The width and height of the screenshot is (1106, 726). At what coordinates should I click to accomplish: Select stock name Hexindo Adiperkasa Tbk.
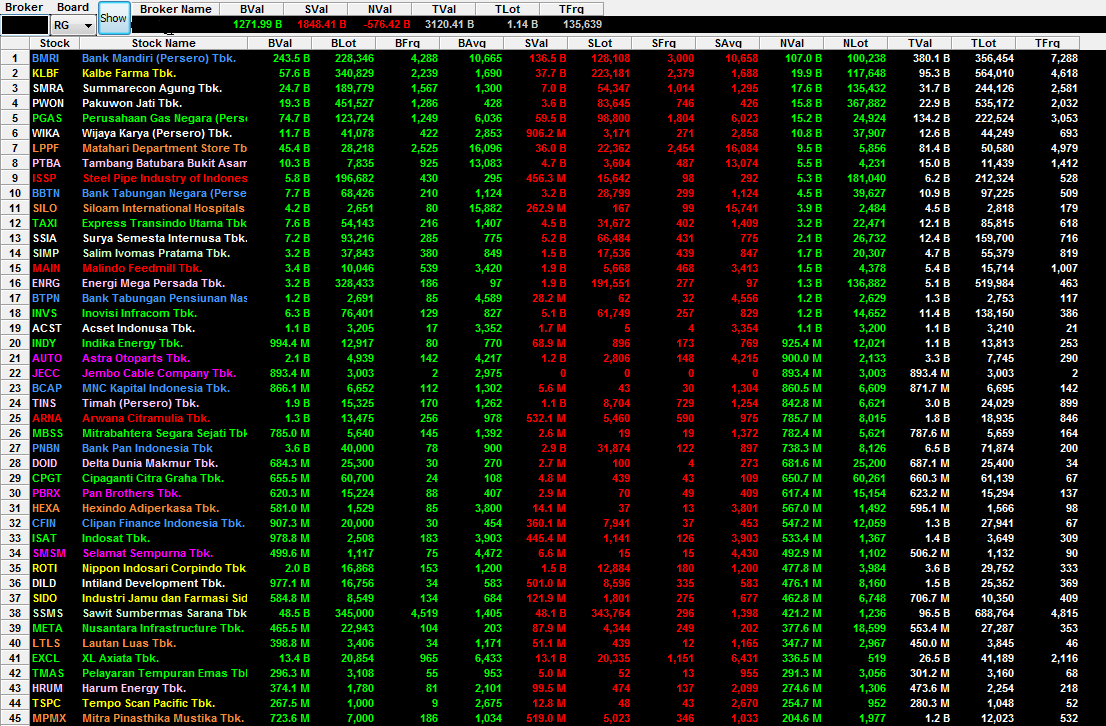click(151, 508)
